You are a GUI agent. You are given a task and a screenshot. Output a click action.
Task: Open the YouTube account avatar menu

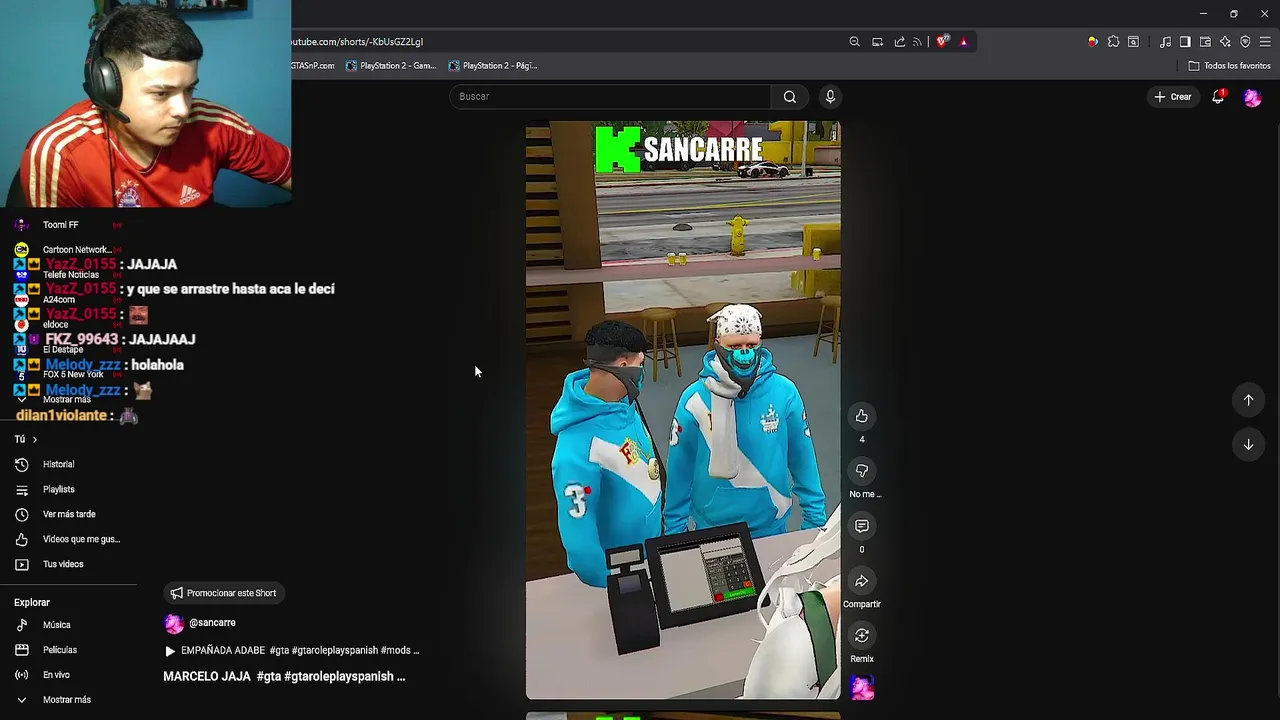(x=1252, y=97)
